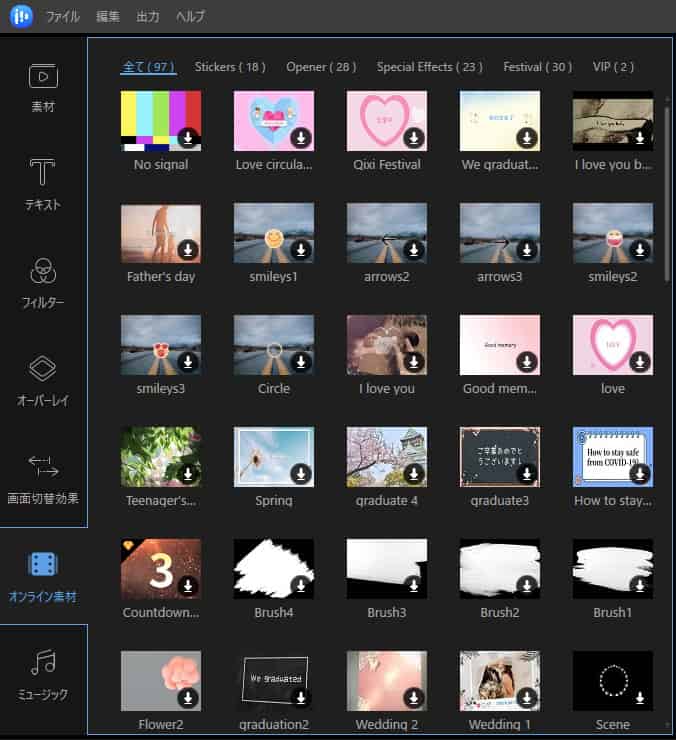
Task: Open the 素材 media panel
Action: click(x=43, y=87)
